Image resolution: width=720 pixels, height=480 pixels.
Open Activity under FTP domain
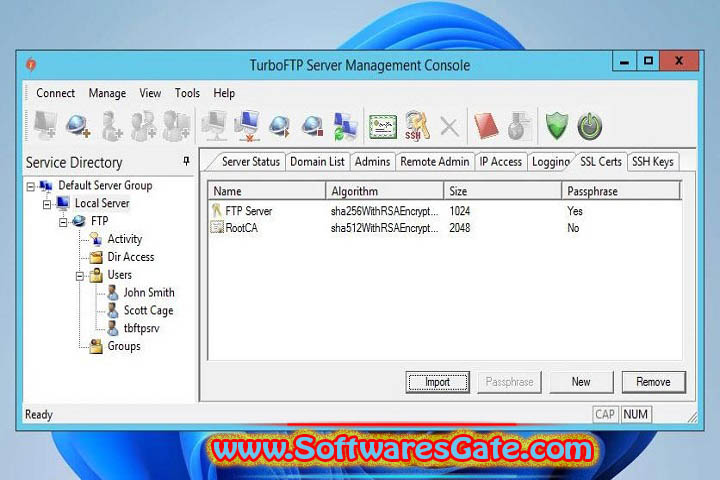[x=124, y=239]
